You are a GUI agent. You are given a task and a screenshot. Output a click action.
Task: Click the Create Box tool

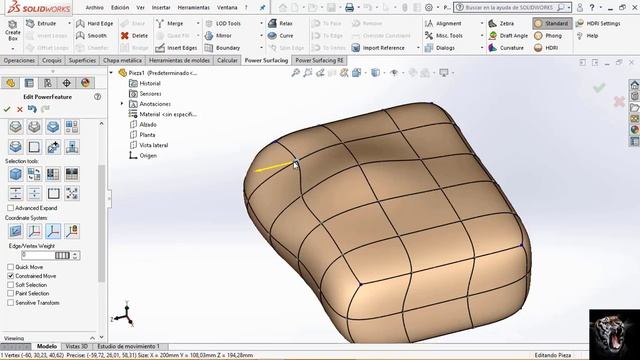click(x=13, y=30)
